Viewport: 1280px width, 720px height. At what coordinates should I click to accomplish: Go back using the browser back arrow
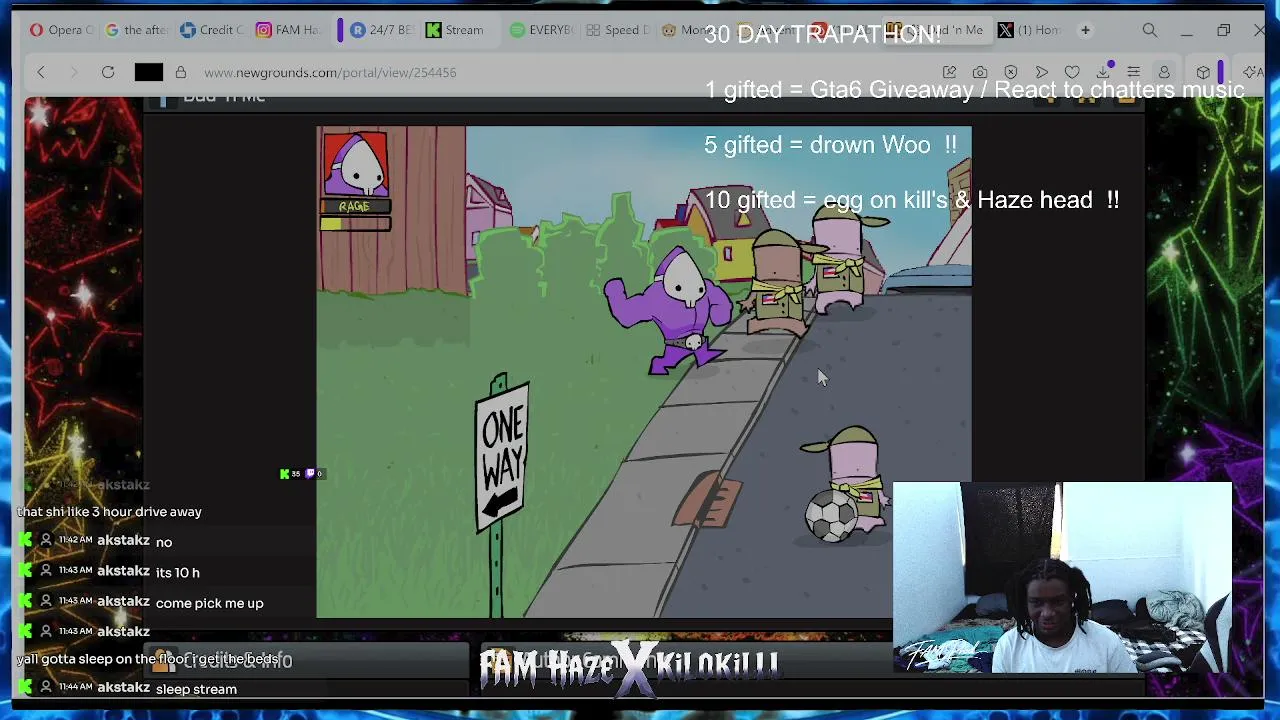41,72
